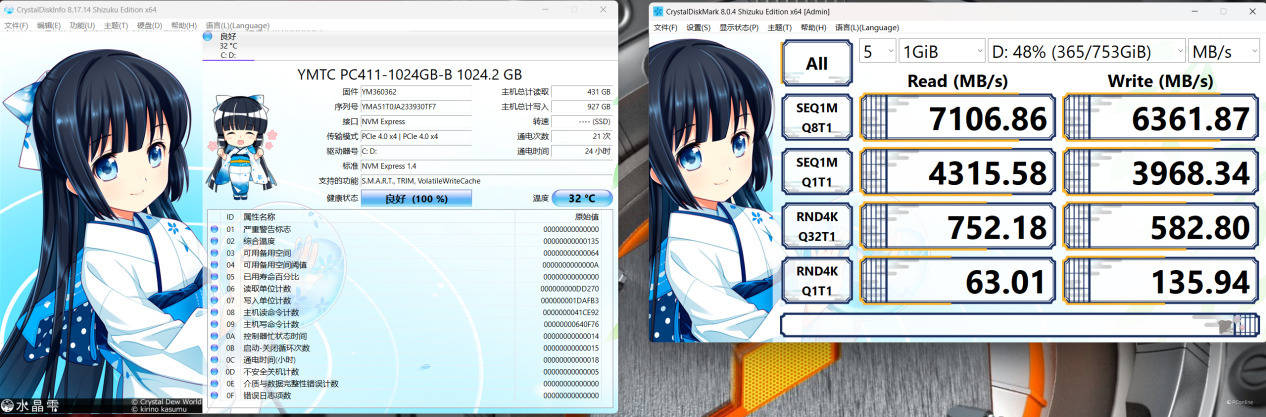Start the RND4K Q1T1 test
The width and height of the screenshot is (1266, 417).
tap(816, 280)
